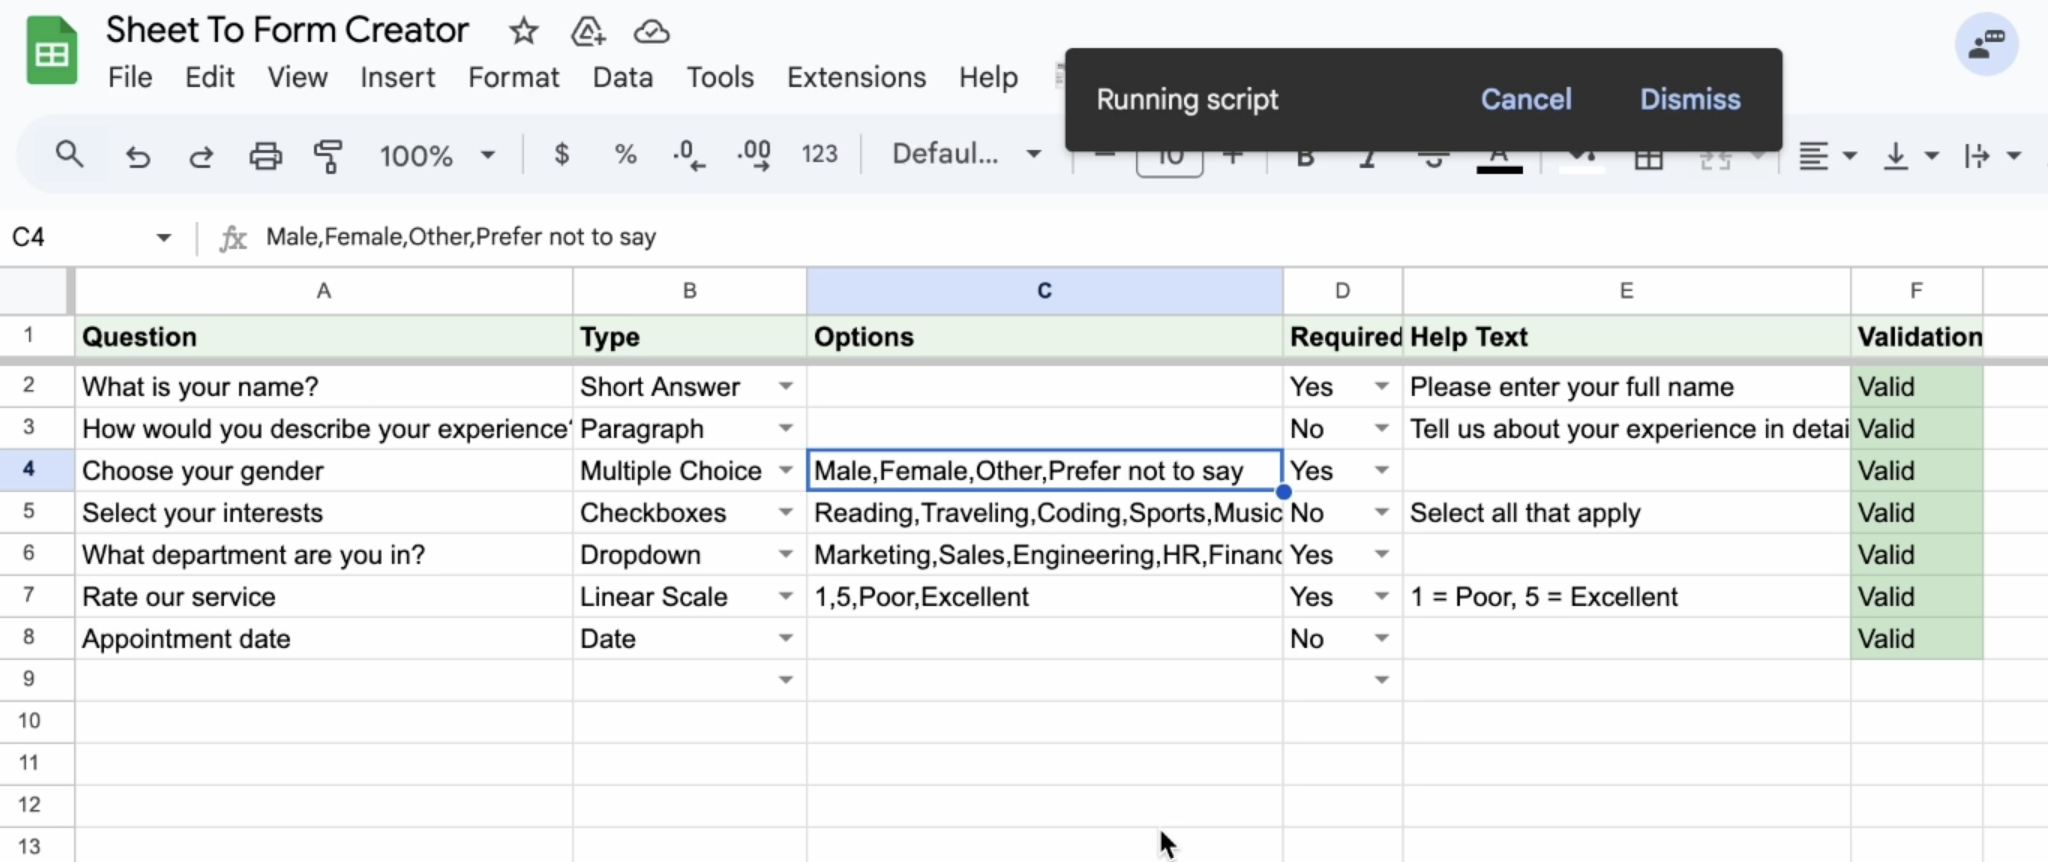The image size is (2048, 862).
Task: Select cell '1,5,Poor,Excellent'
Action: pos(1044,596)
